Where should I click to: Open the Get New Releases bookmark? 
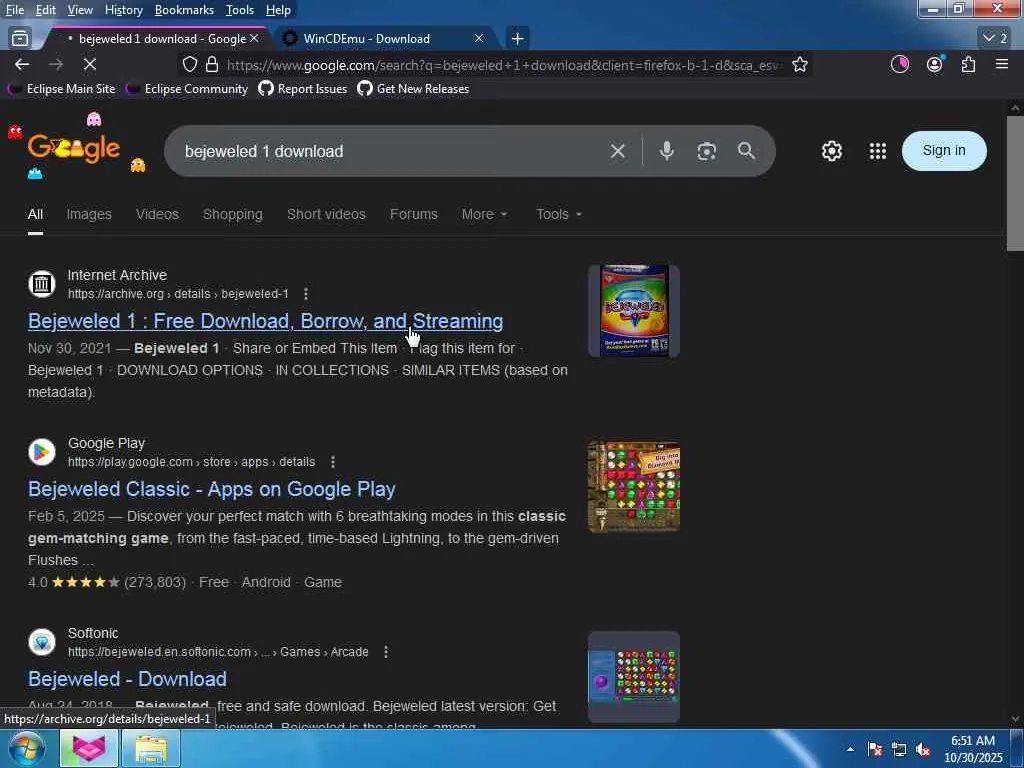(x=413, y=89)
